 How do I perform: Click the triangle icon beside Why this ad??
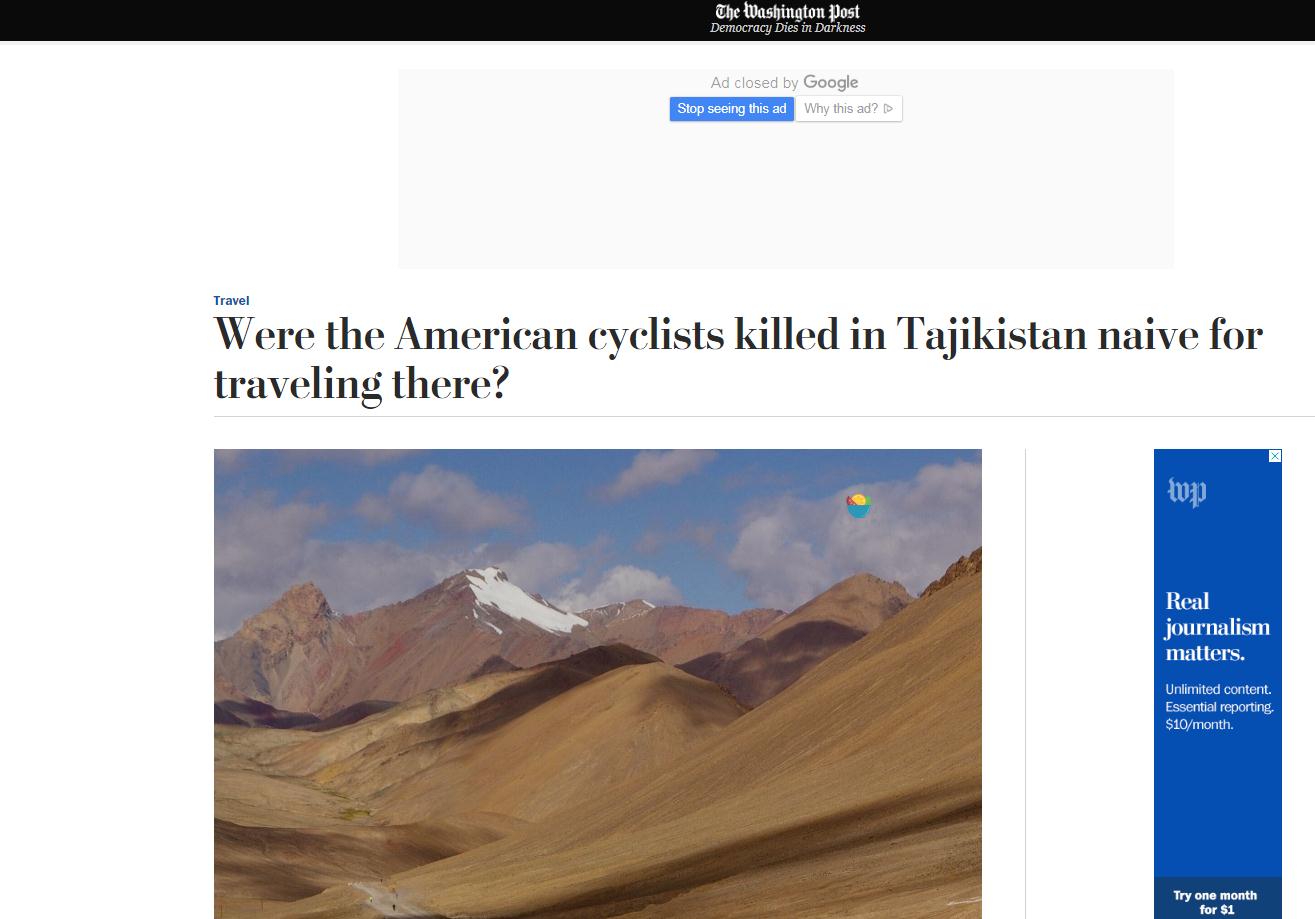point(888,109)
